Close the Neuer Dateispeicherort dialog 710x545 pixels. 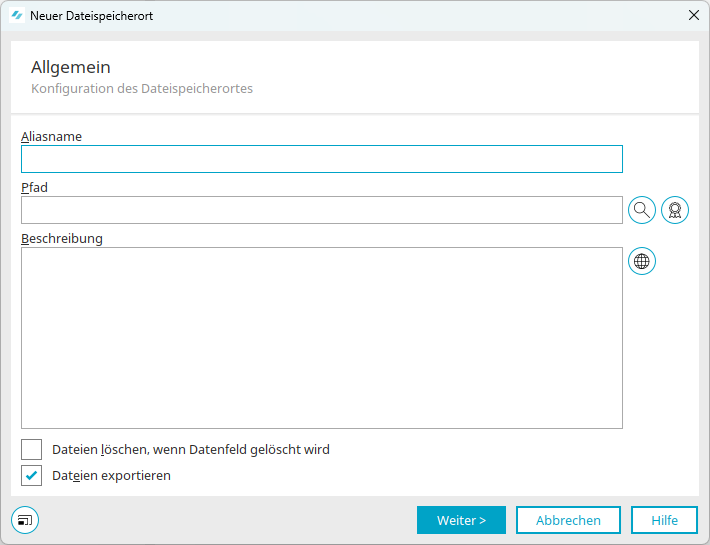693,16
